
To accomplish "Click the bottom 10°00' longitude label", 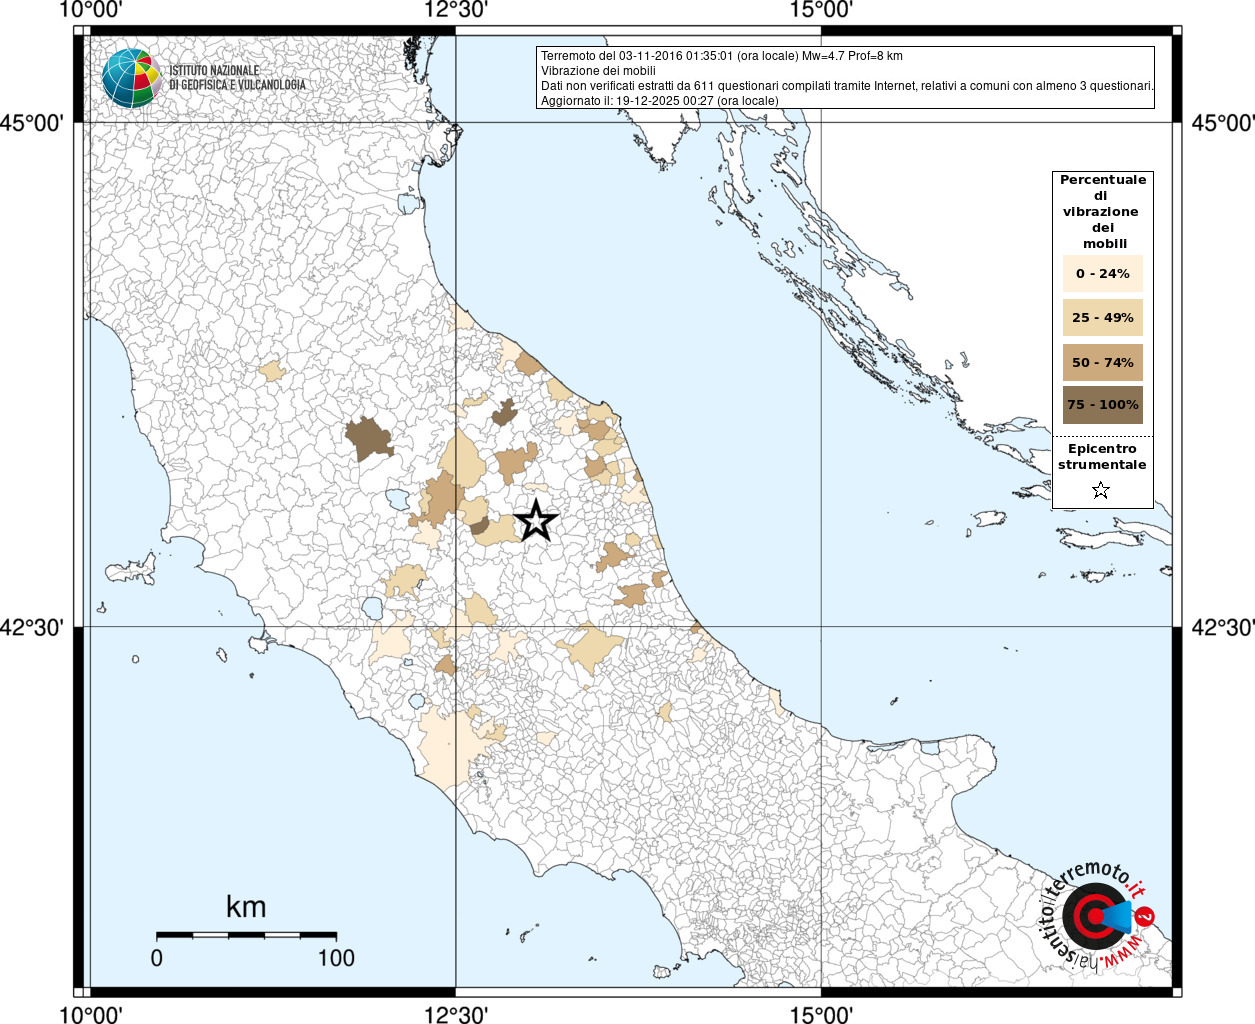I will [x=91, y=1014].
